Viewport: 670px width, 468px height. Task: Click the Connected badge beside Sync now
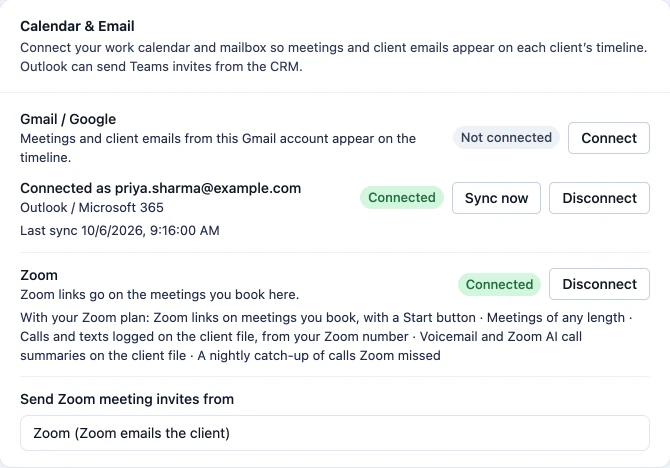[x=402, y=197]
